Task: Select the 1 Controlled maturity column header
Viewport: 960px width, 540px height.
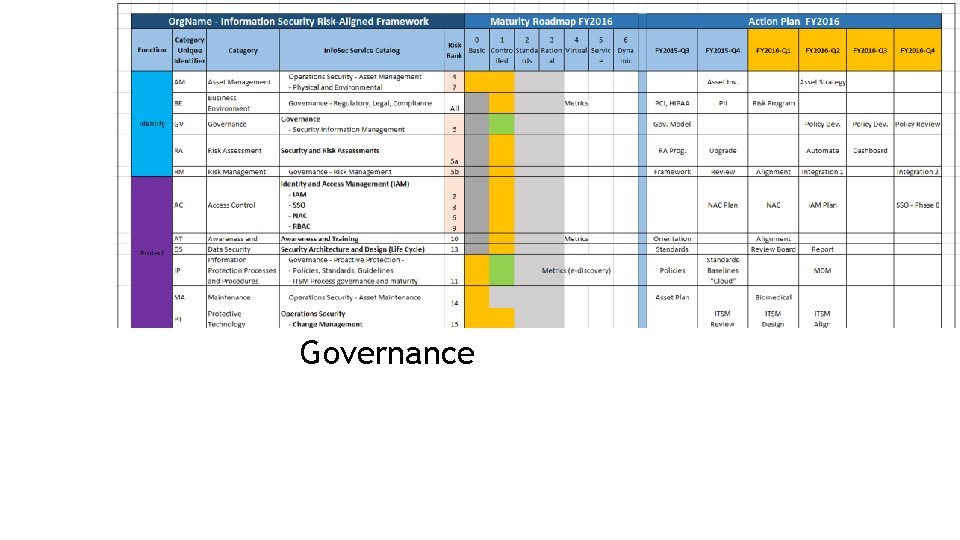Action: point(502,50)
